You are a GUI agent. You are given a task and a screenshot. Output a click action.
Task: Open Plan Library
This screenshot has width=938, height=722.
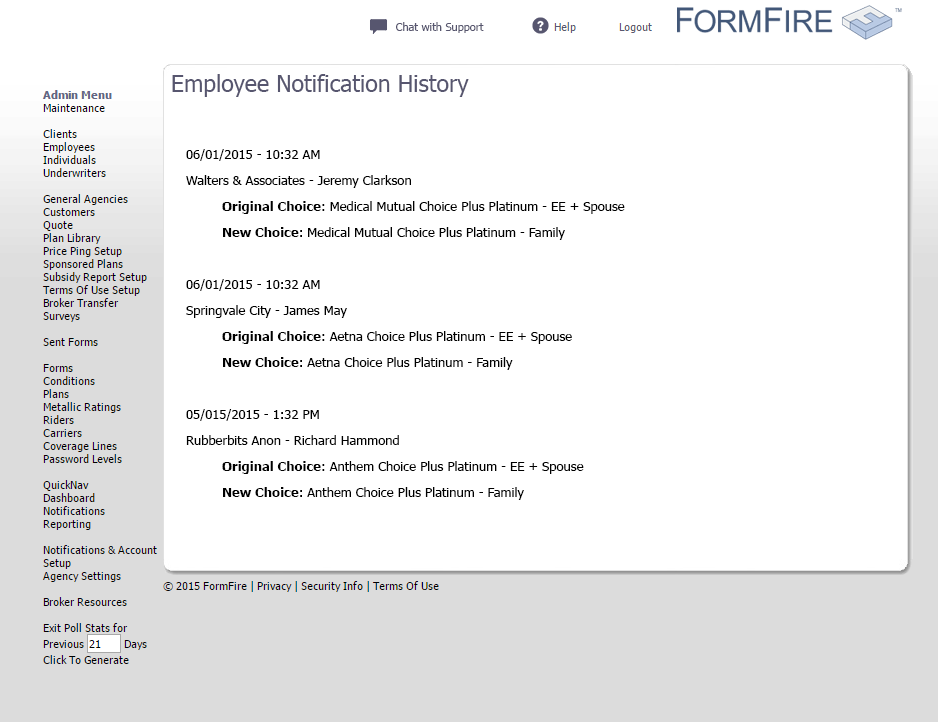click(x=72, y=238)
